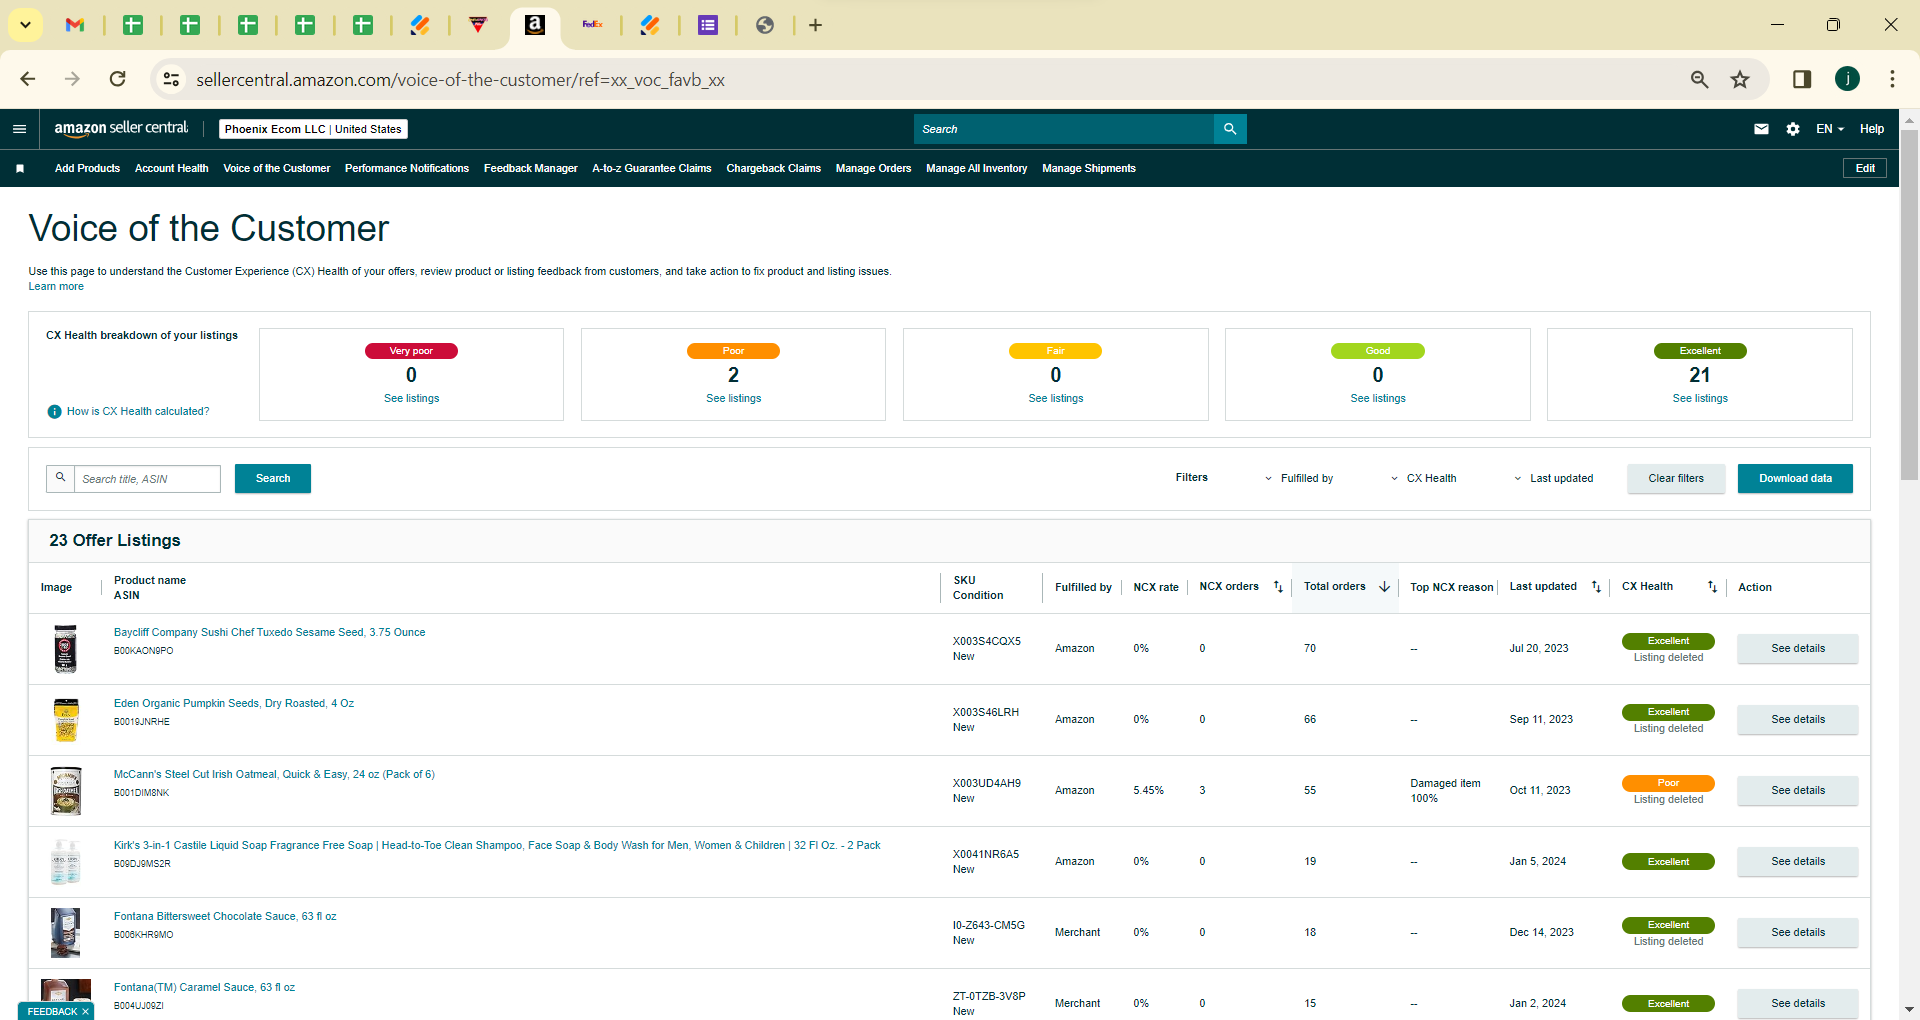Open the EN language dropdown

(x=1830, y=129)
